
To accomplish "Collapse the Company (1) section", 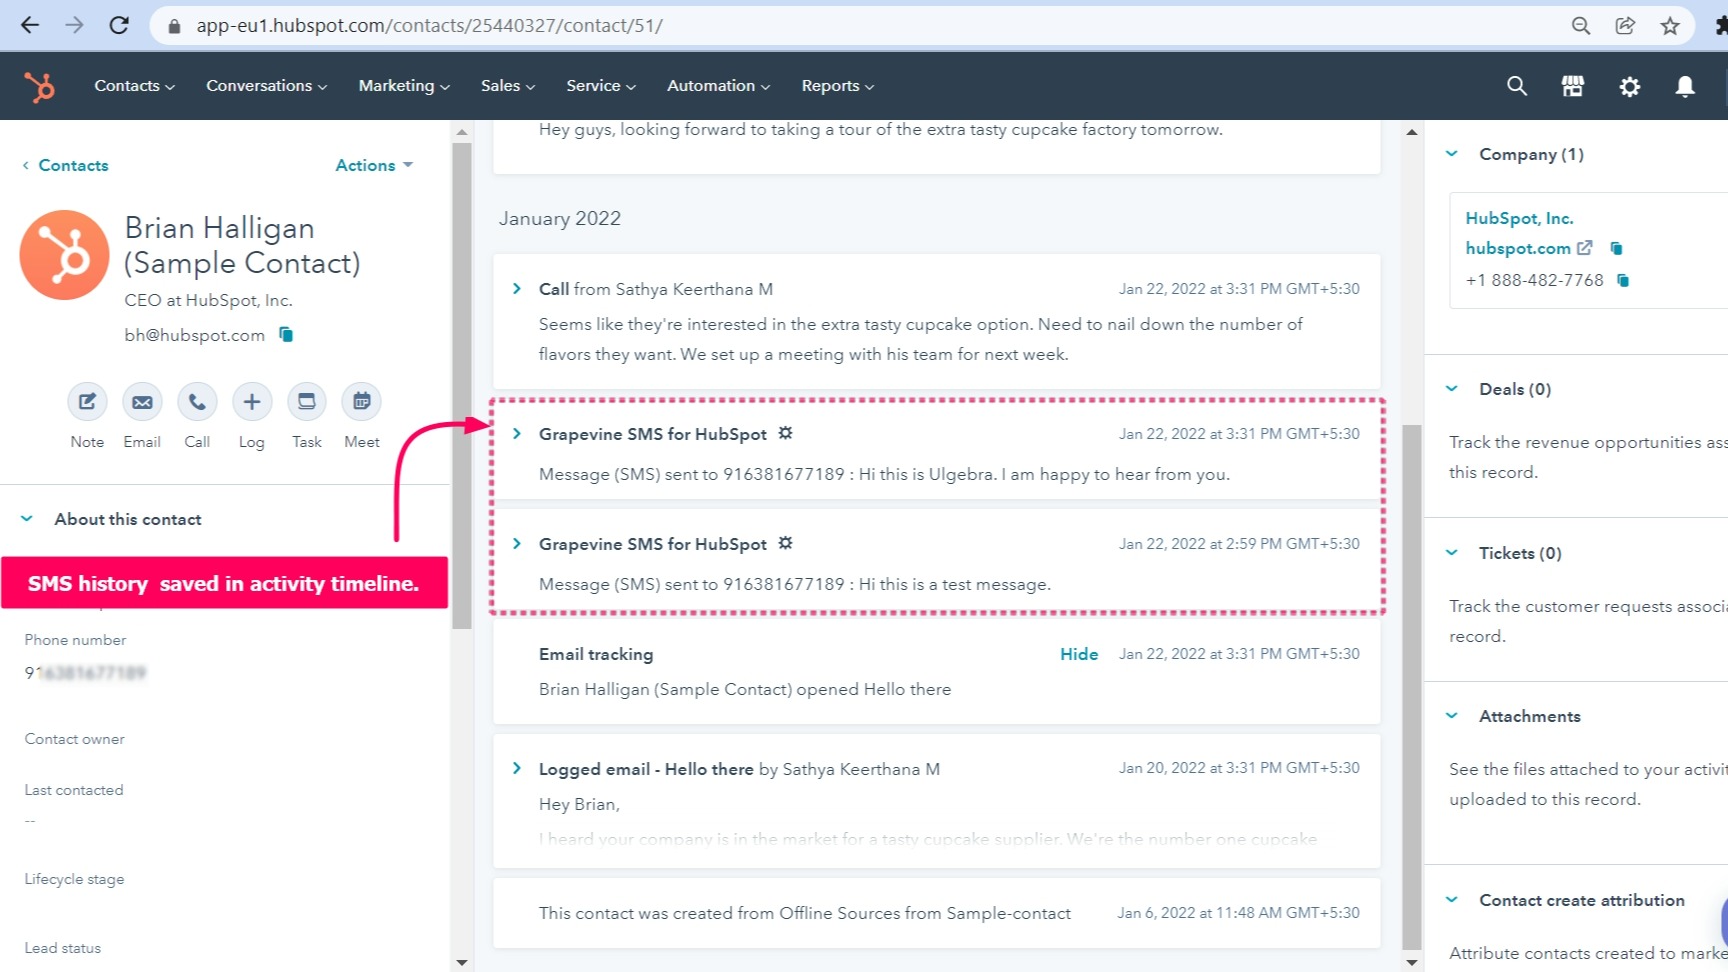I will click(x=1452, y=153).
